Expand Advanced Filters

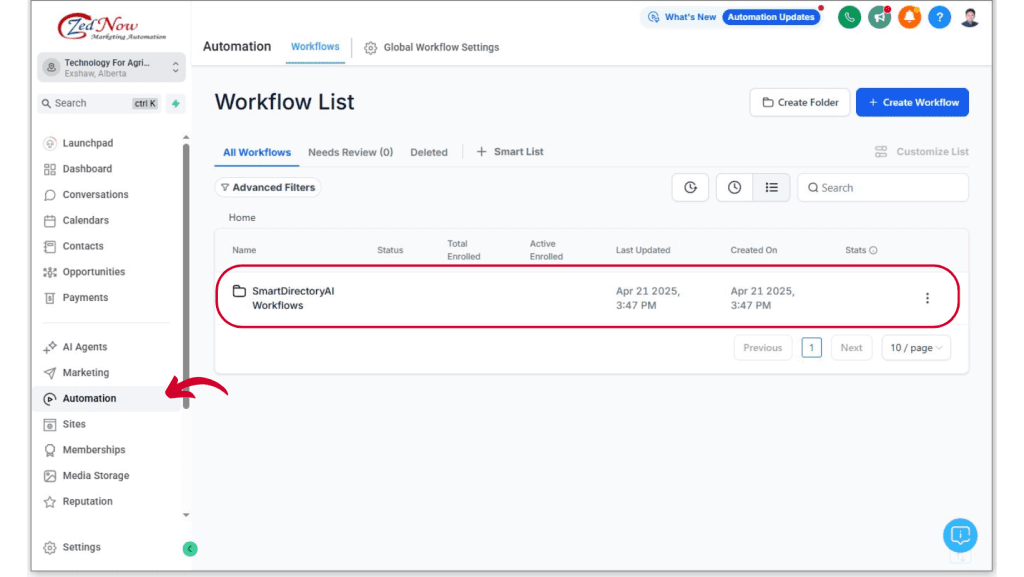point(267,187)
